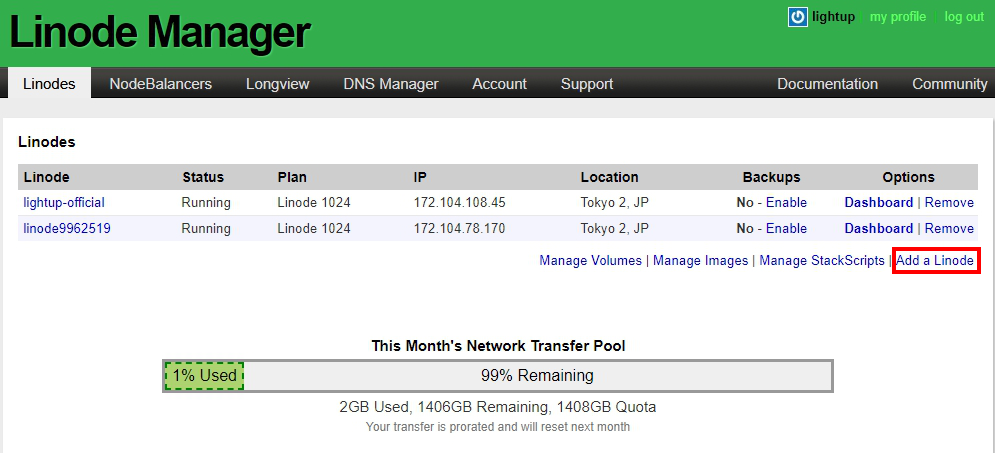Open the Linodes tab

click(x=49, y=84)
